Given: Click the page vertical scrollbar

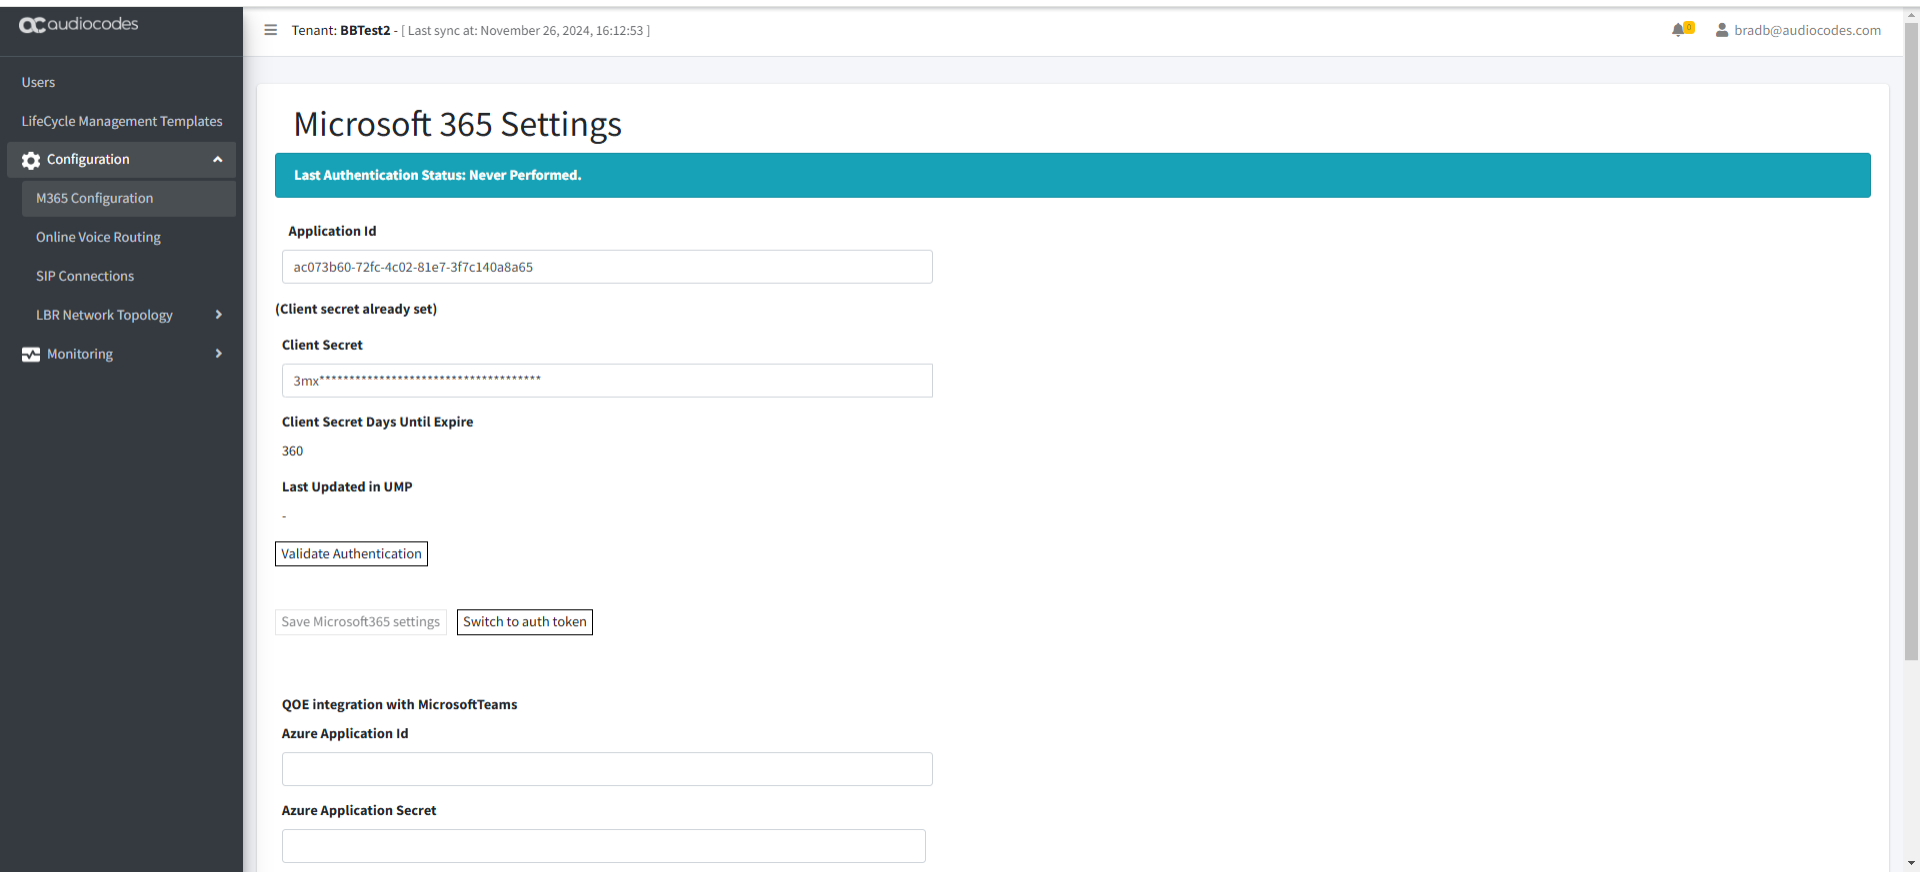Looking at the screenshot, I should [1911, 340].
